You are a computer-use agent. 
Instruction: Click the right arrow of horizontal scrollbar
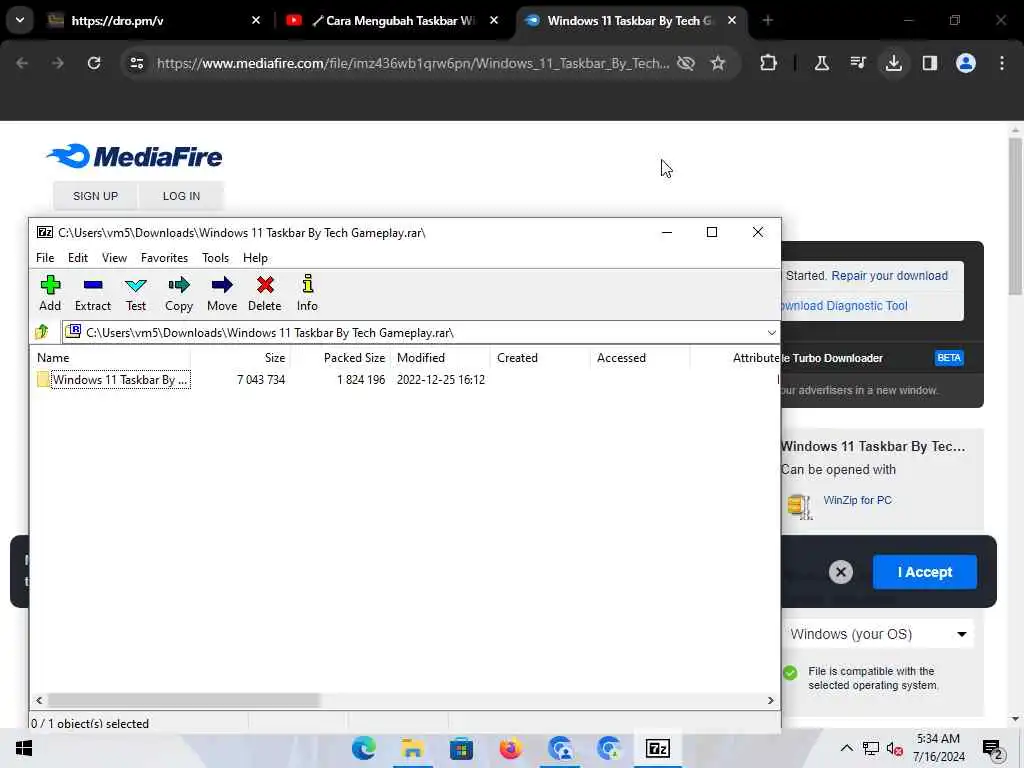[771, 700]
